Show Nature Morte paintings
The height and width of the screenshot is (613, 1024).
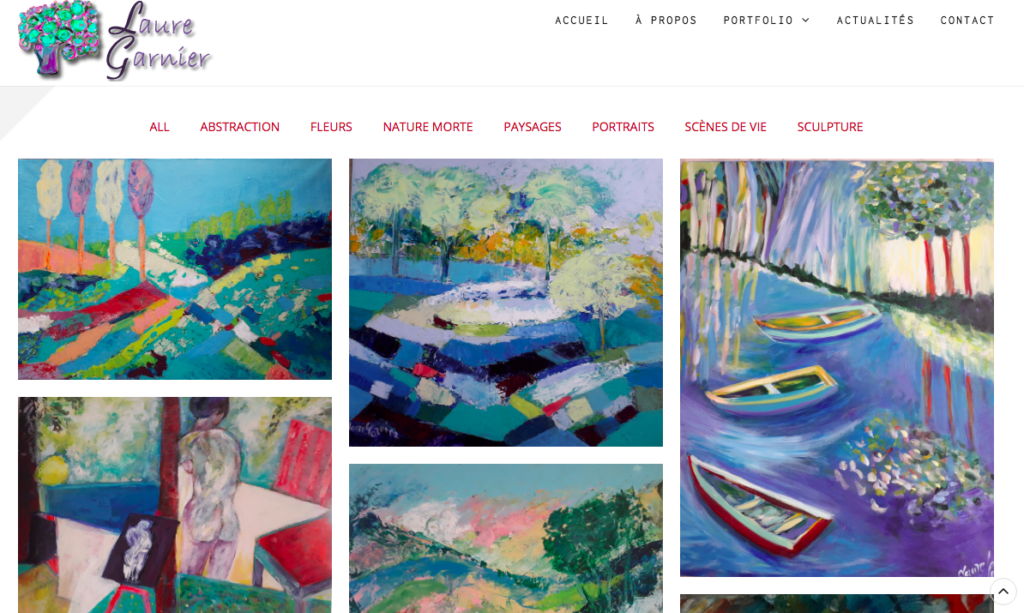[x=428, y=127]
